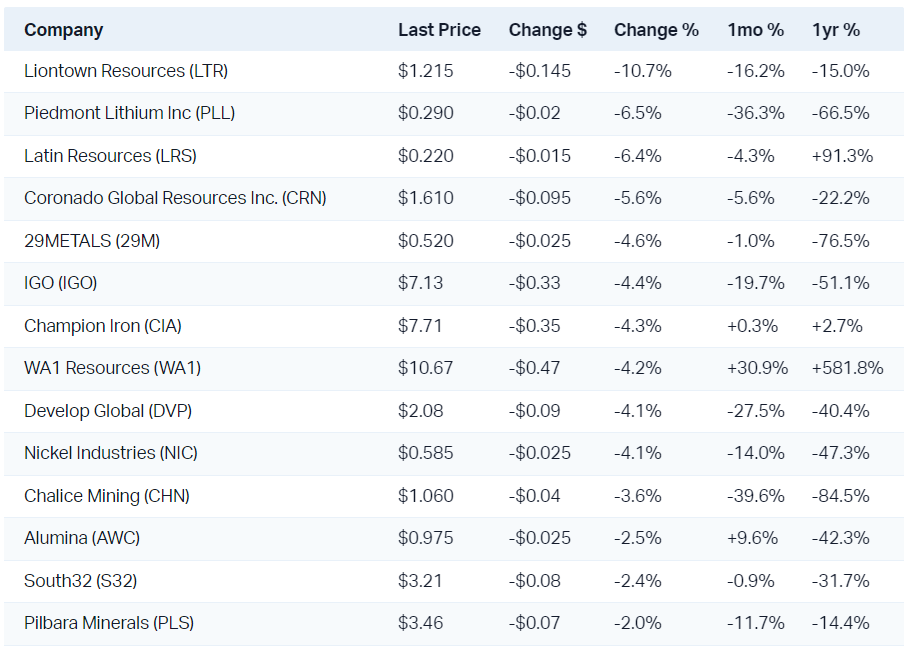Sort by the Company column header
Screen dimensions: 908x656
(x=64, y=30)
